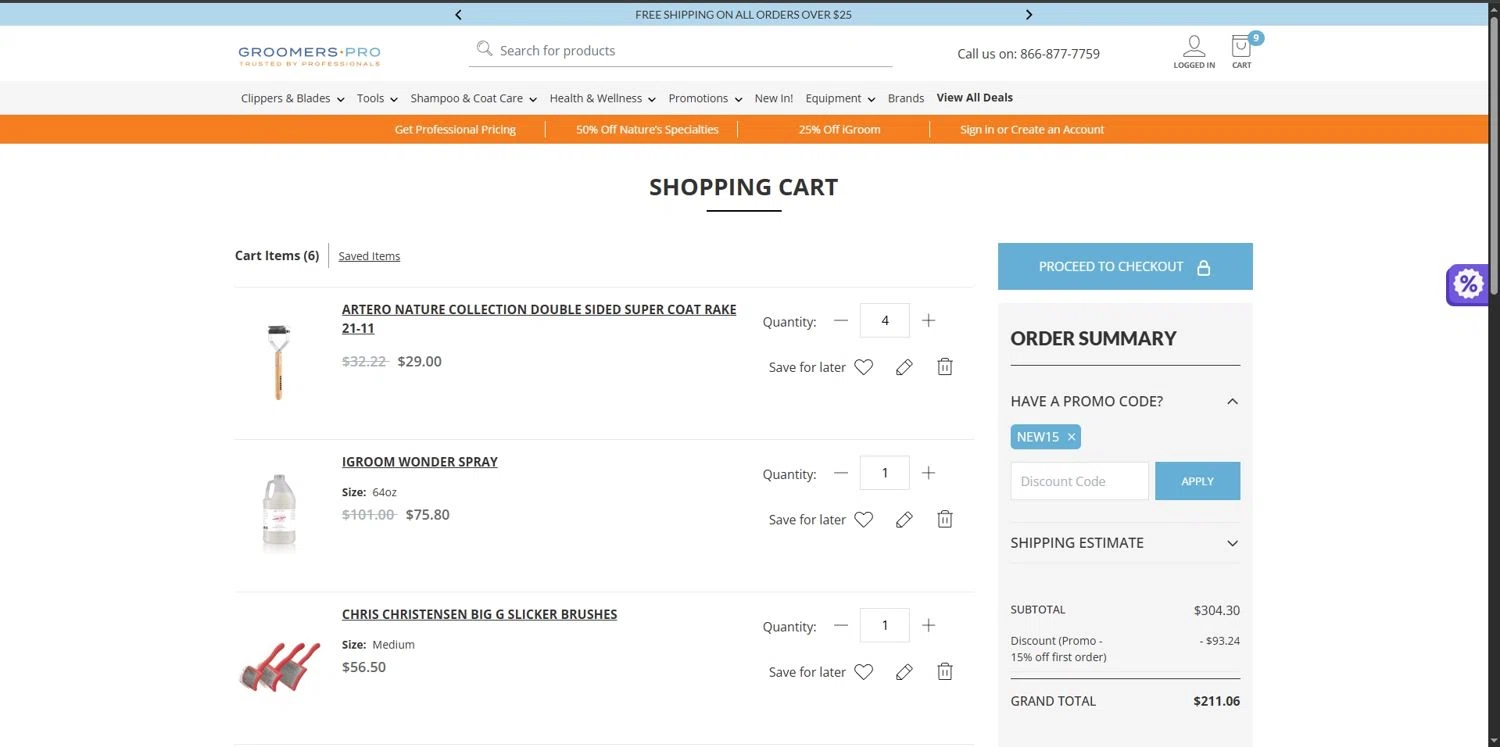Screen dimensions: 1500x747
Task: Collapse the Have a Promo Code section
Action: 1232,401
